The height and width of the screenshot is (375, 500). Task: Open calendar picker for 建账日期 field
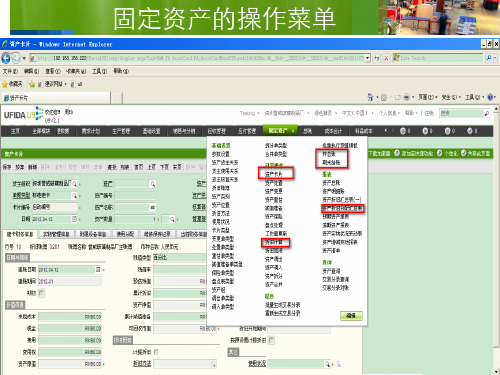pyautogui.click(x=98, y=269)
